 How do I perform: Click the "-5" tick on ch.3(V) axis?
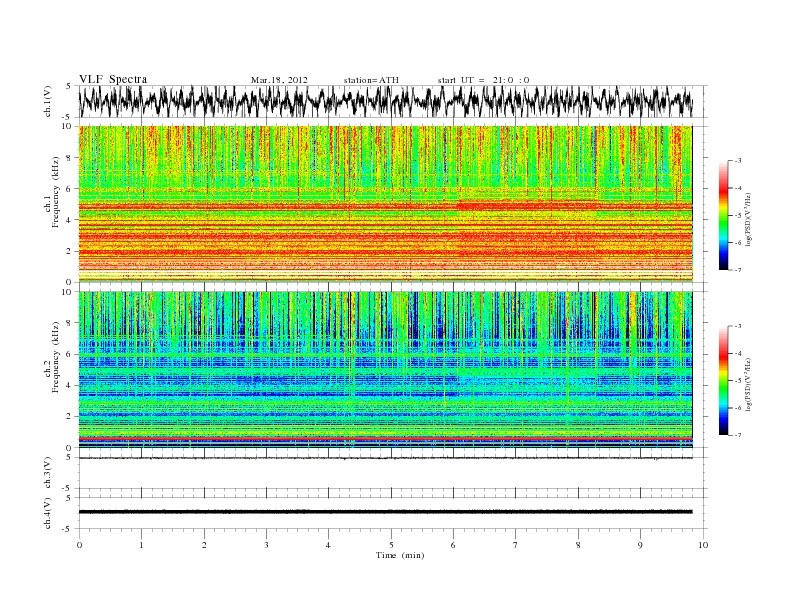pyautogui.click(x=68, y=488)
